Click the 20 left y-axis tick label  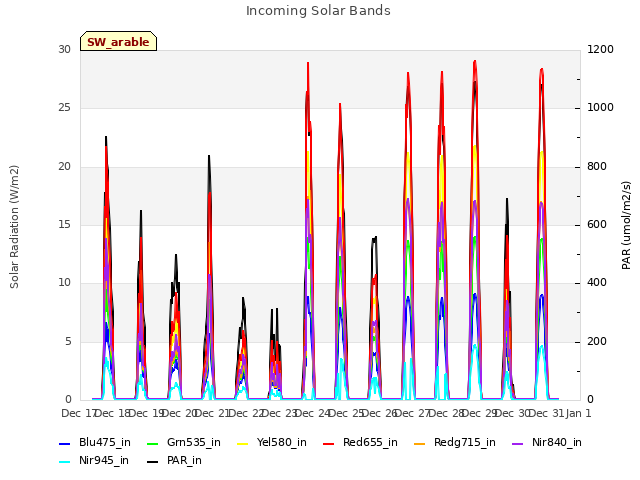pos(64,167)
